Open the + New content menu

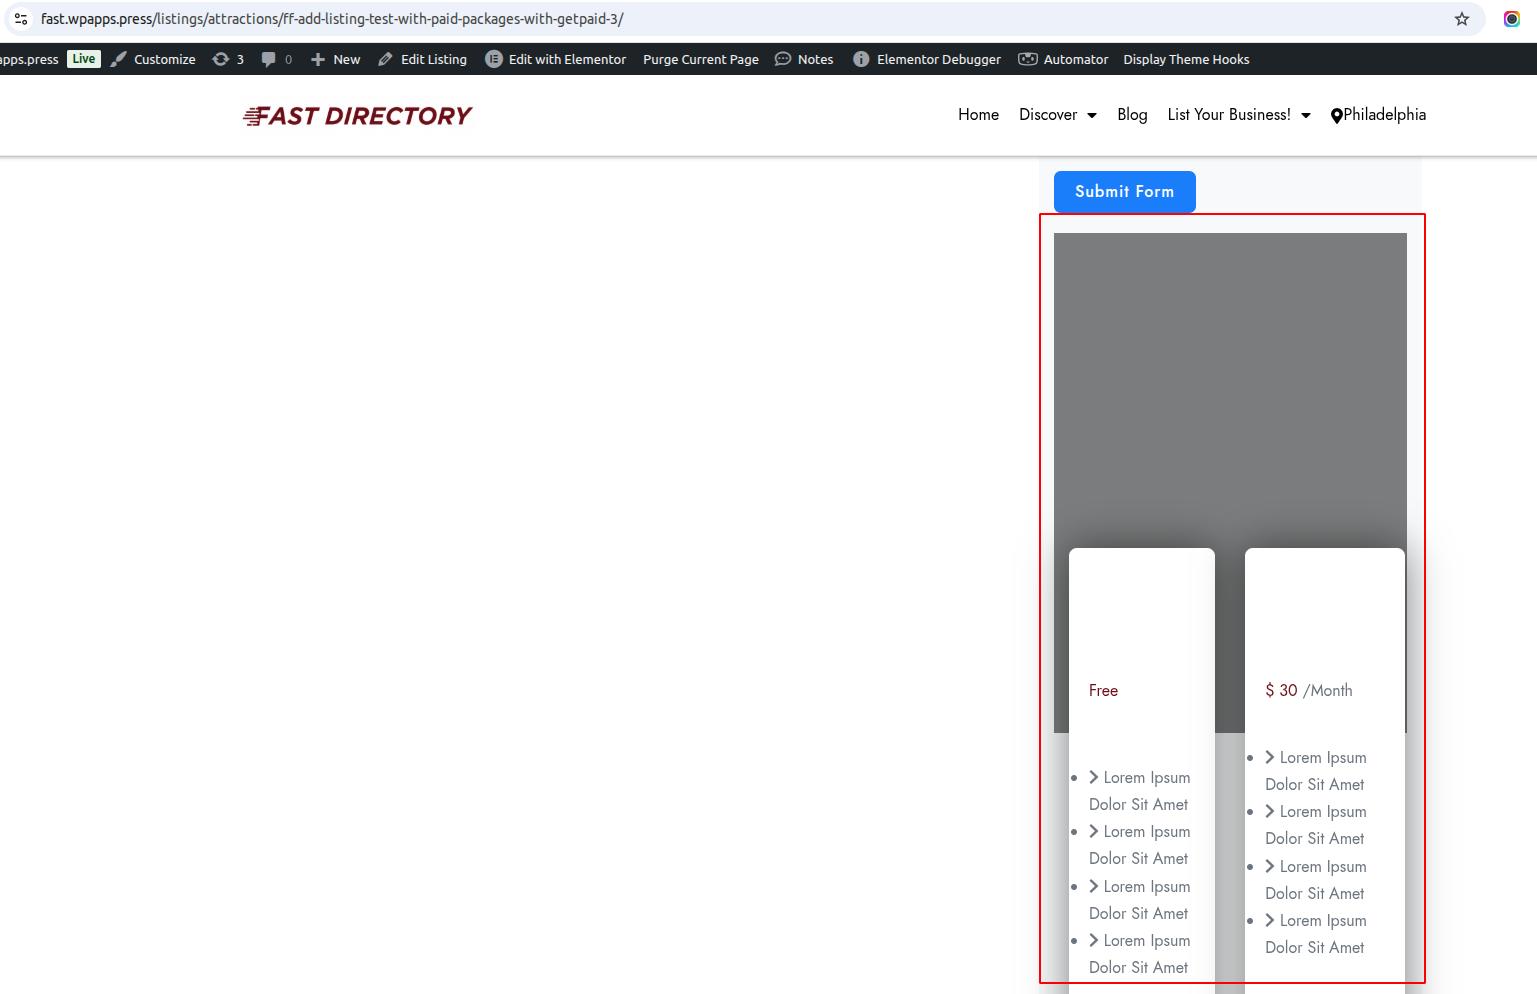(x=335, y=59)
